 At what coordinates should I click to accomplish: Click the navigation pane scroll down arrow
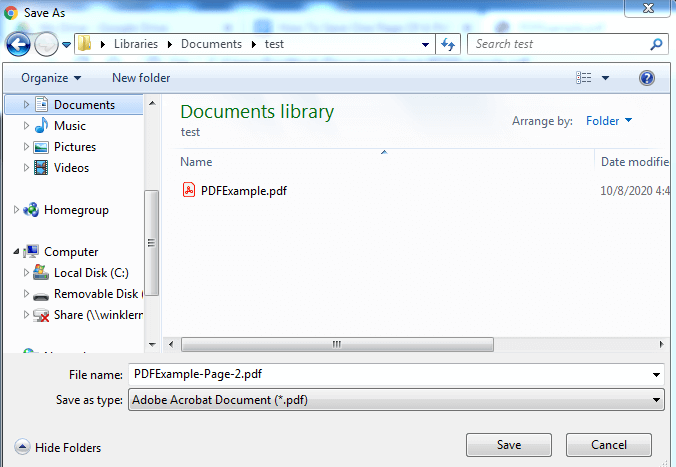pos(152,345)
